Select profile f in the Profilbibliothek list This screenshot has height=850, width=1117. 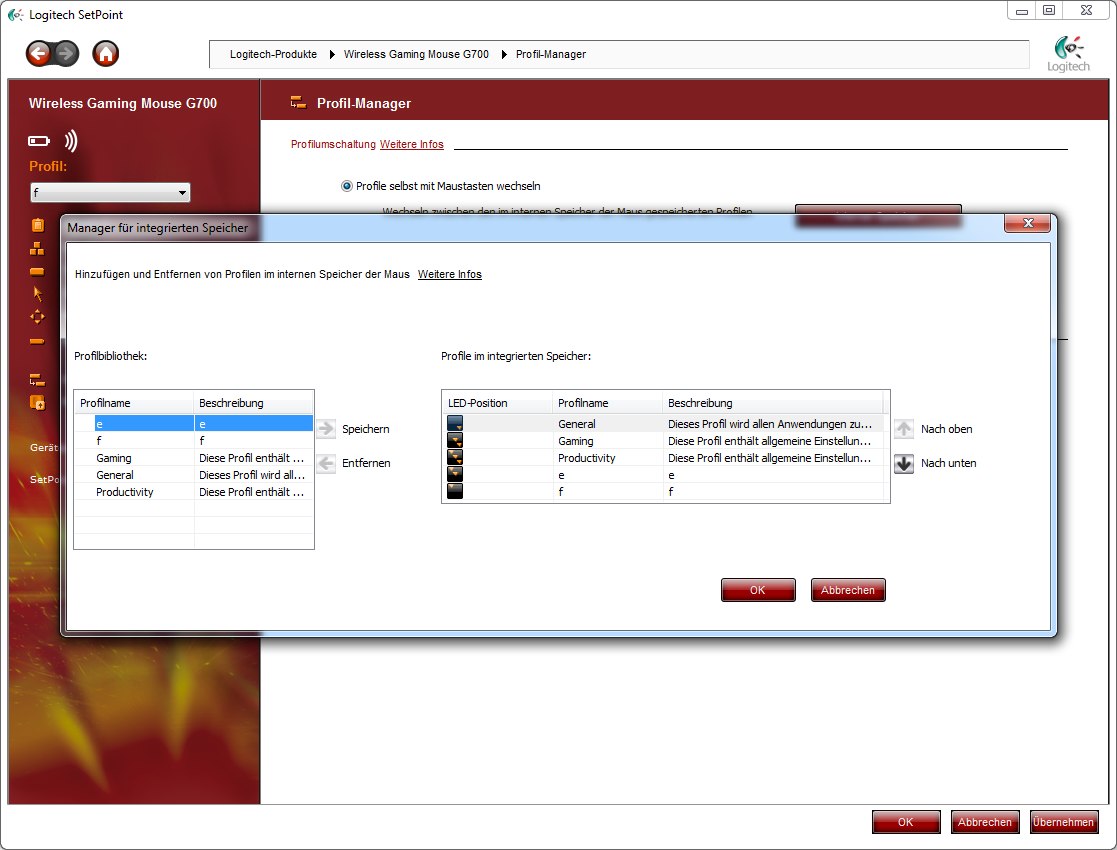[x=98, y=441]
